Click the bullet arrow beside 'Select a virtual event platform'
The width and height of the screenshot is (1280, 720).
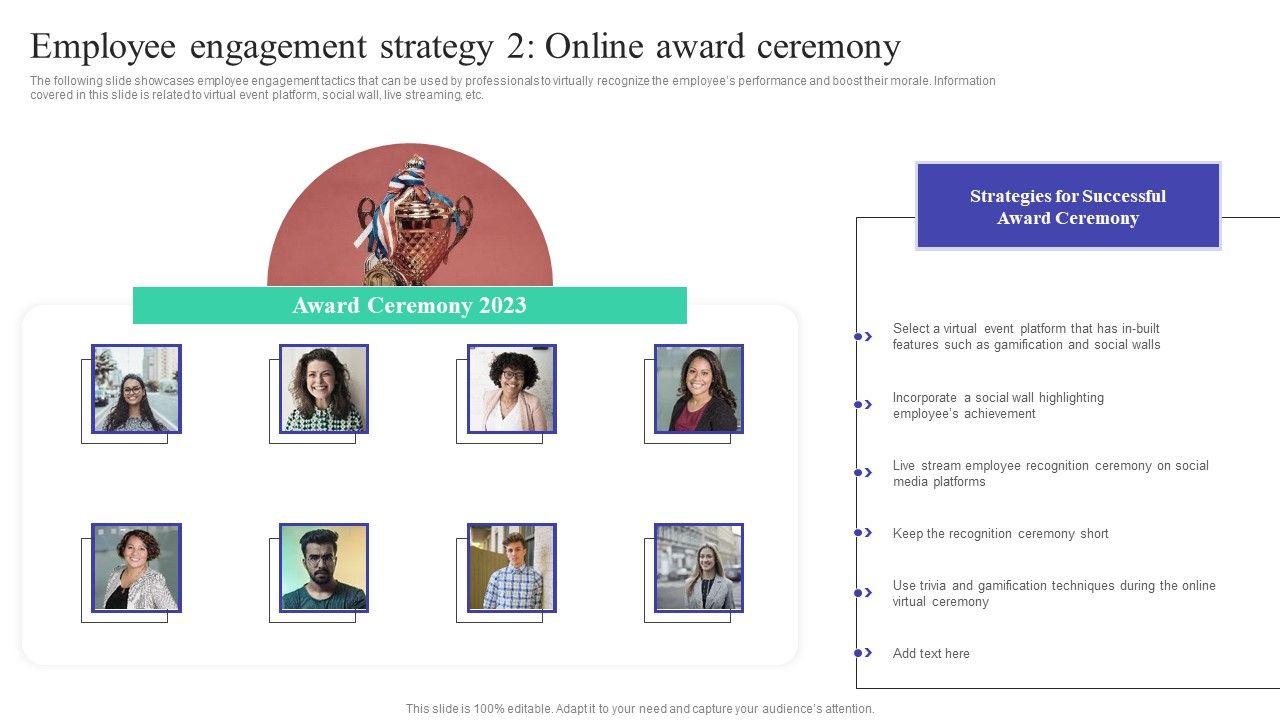(x=863, y=337)
